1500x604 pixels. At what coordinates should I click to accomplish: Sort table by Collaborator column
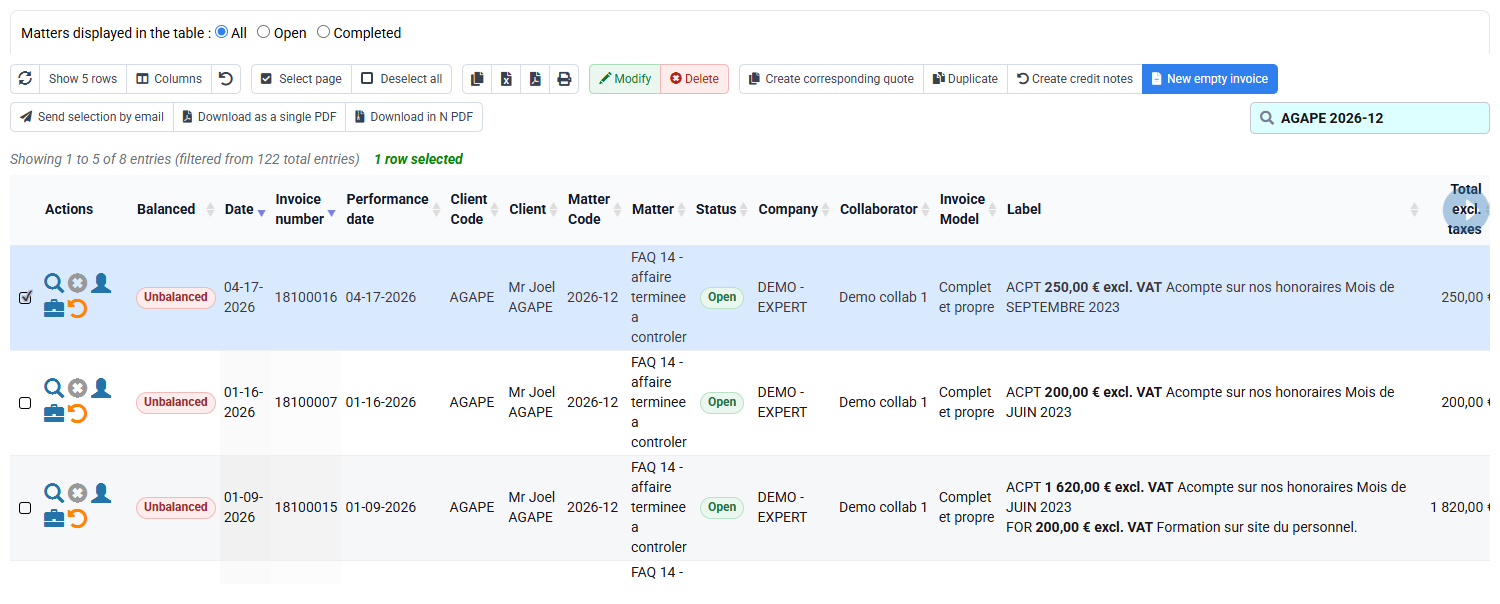point(885,209)
